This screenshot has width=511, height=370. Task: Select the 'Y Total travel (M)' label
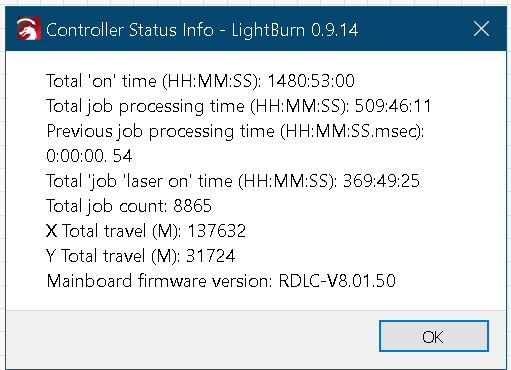pos(113,256)
